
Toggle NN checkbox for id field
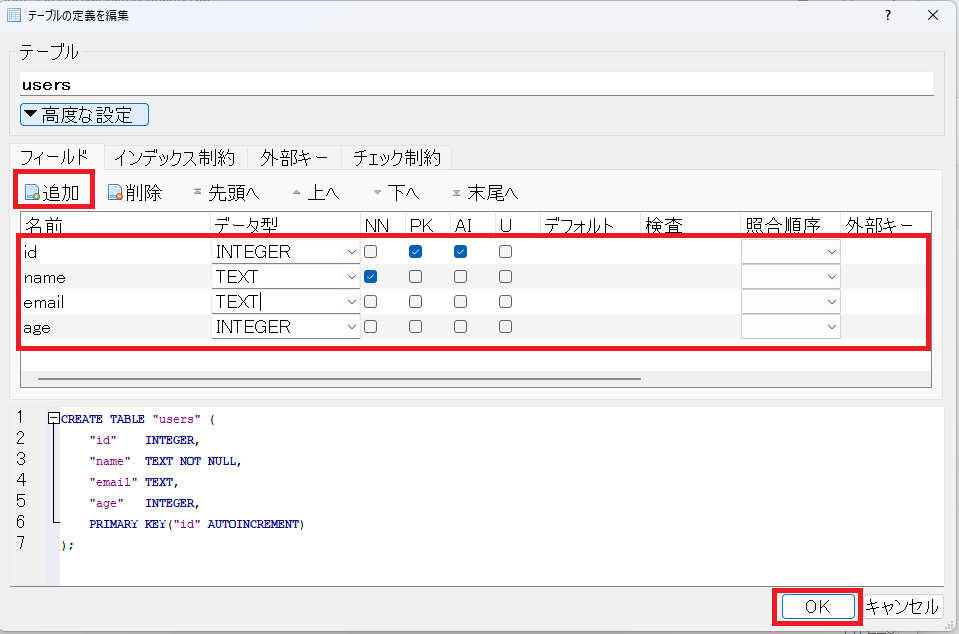(x=371, y=251)
